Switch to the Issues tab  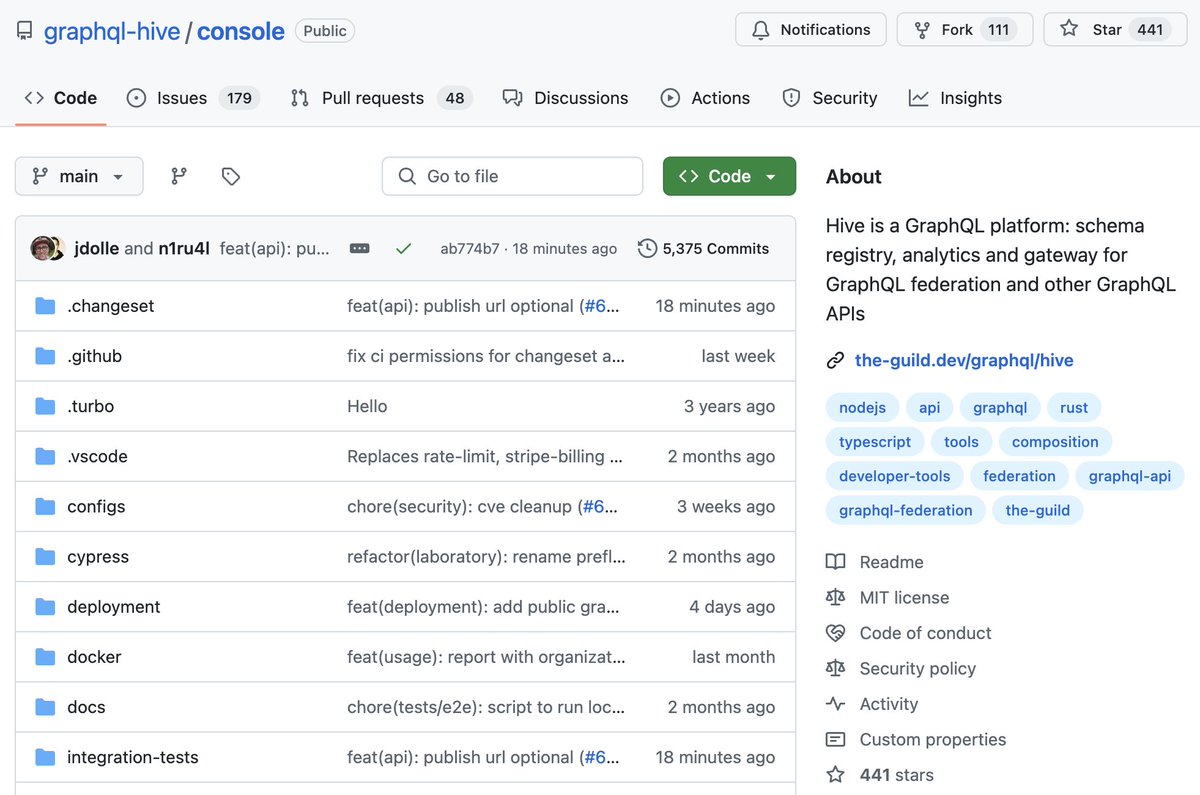point(193,98)
